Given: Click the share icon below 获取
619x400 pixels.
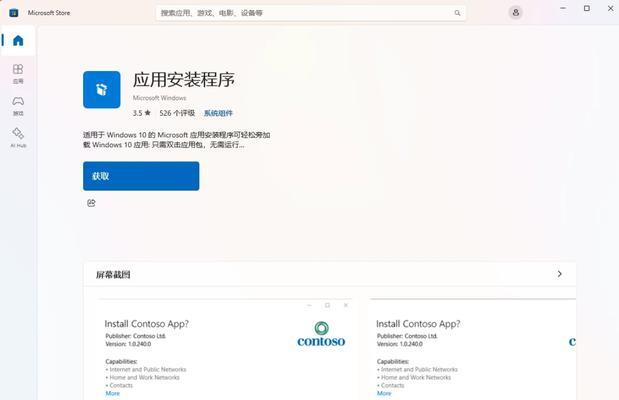Looking at the screenshot, I should (91, 203).
